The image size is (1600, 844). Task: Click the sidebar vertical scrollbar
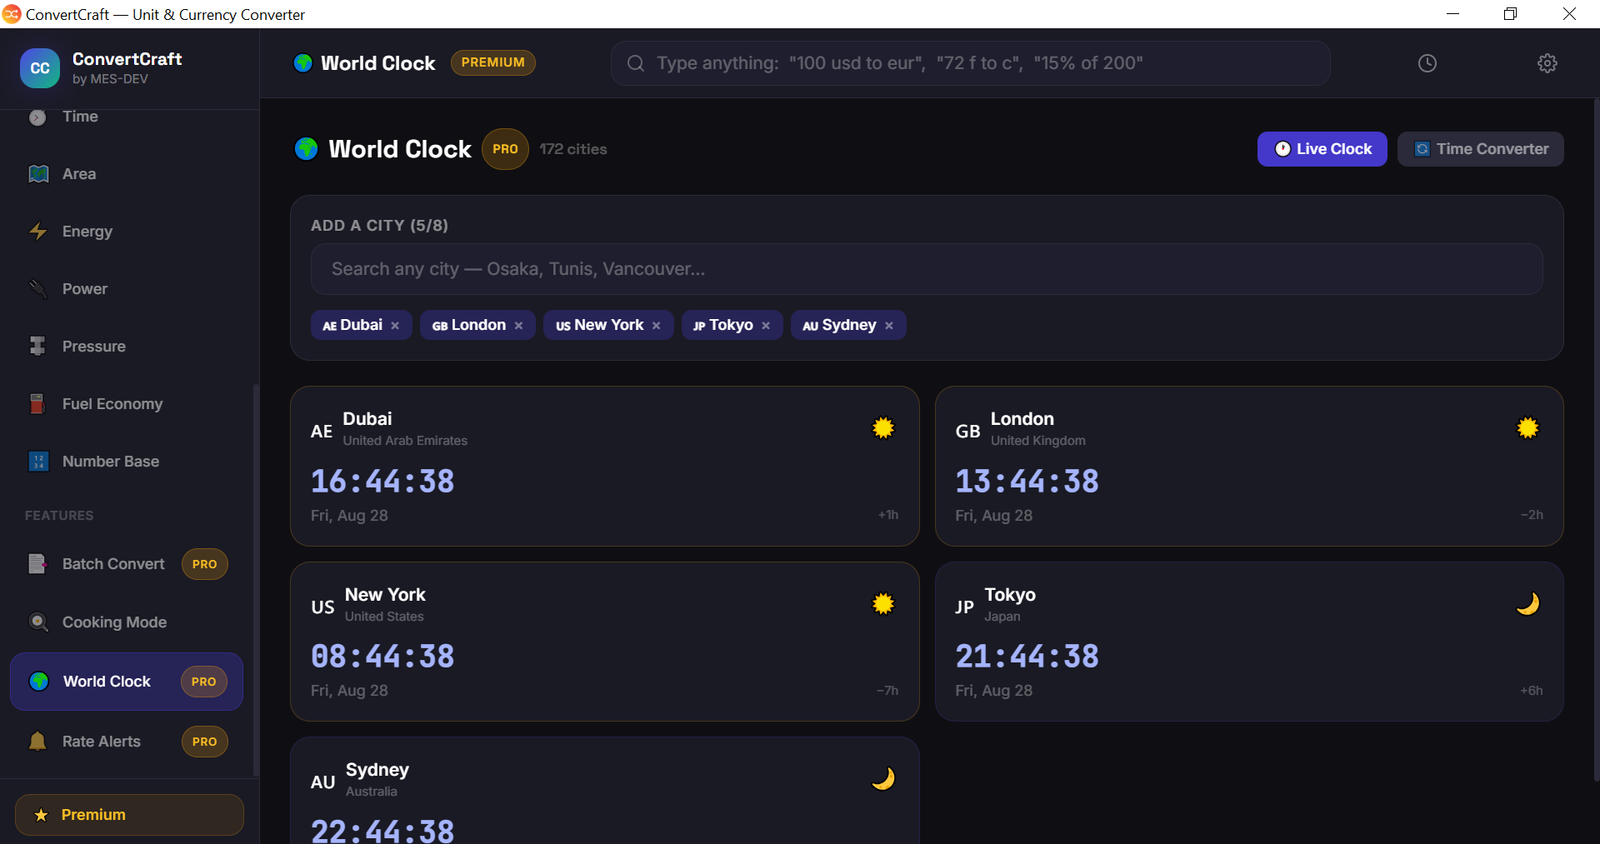pyautogui.click(x=256, y=580)
